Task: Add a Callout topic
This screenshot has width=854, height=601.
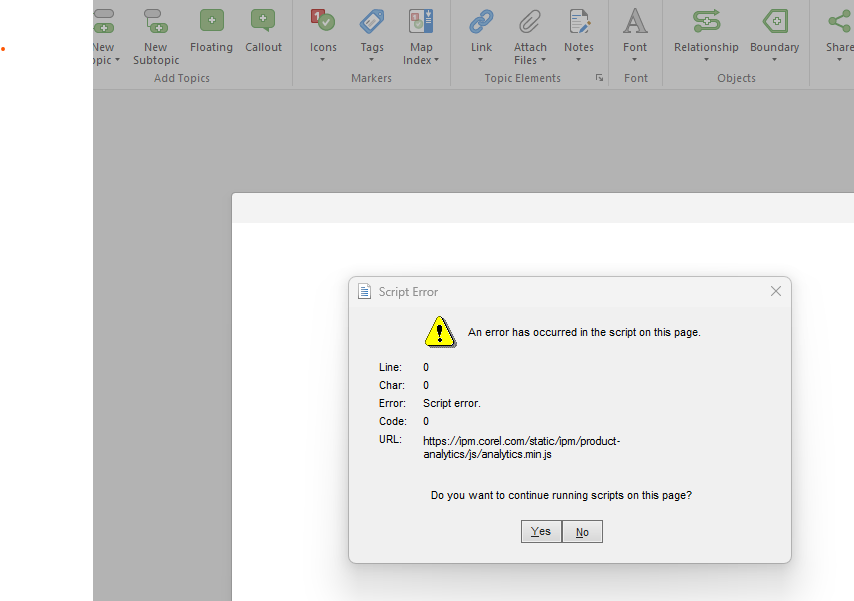Action: (x=263, y=21)
